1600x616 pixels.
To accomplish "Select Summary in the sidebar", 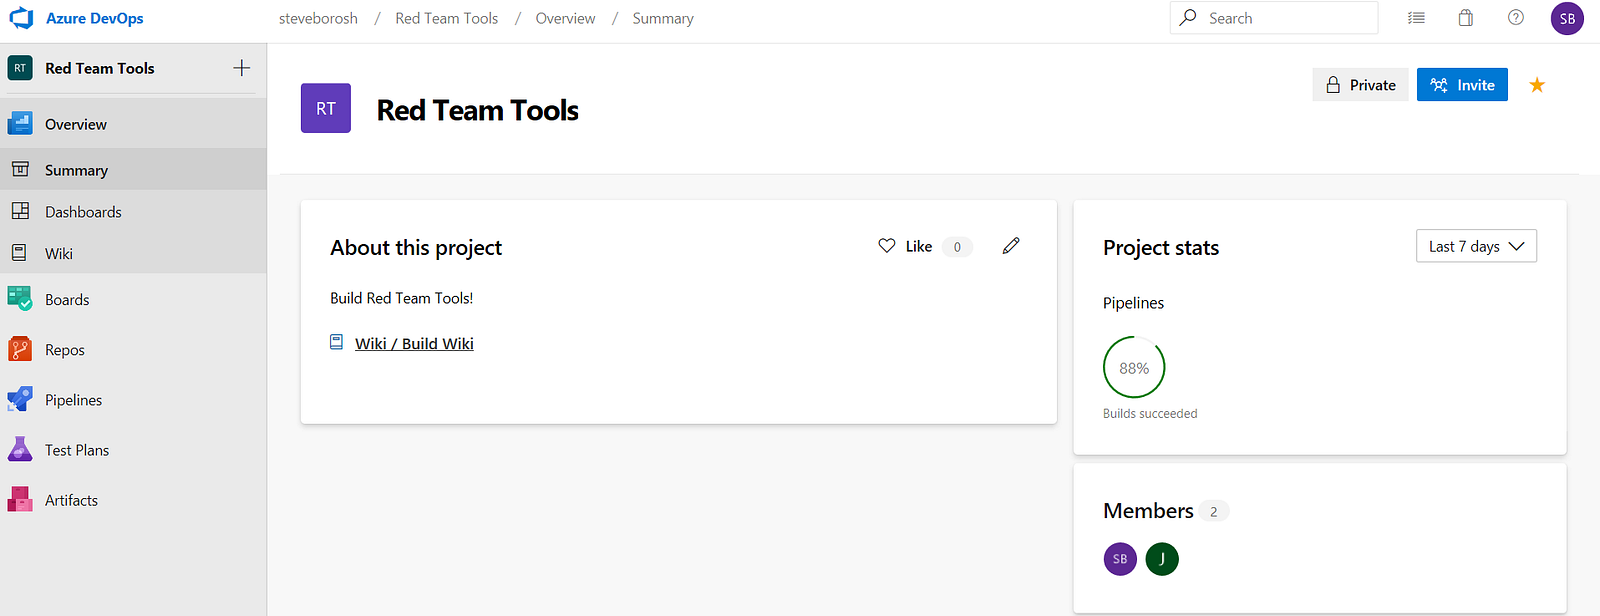I will coord(133,170).
